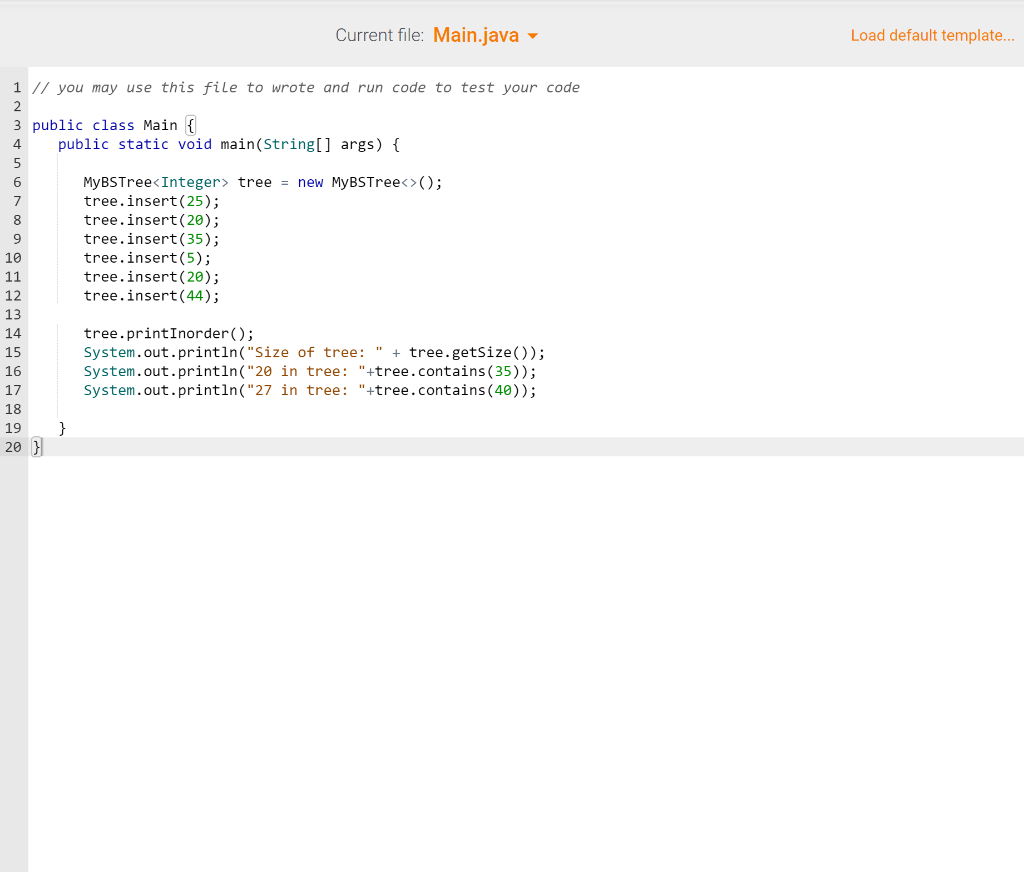This screenshot has height=872, width=1024.
Task: Click the MyBSTree<Integer> tree declaration line
Action: [263, 182]
